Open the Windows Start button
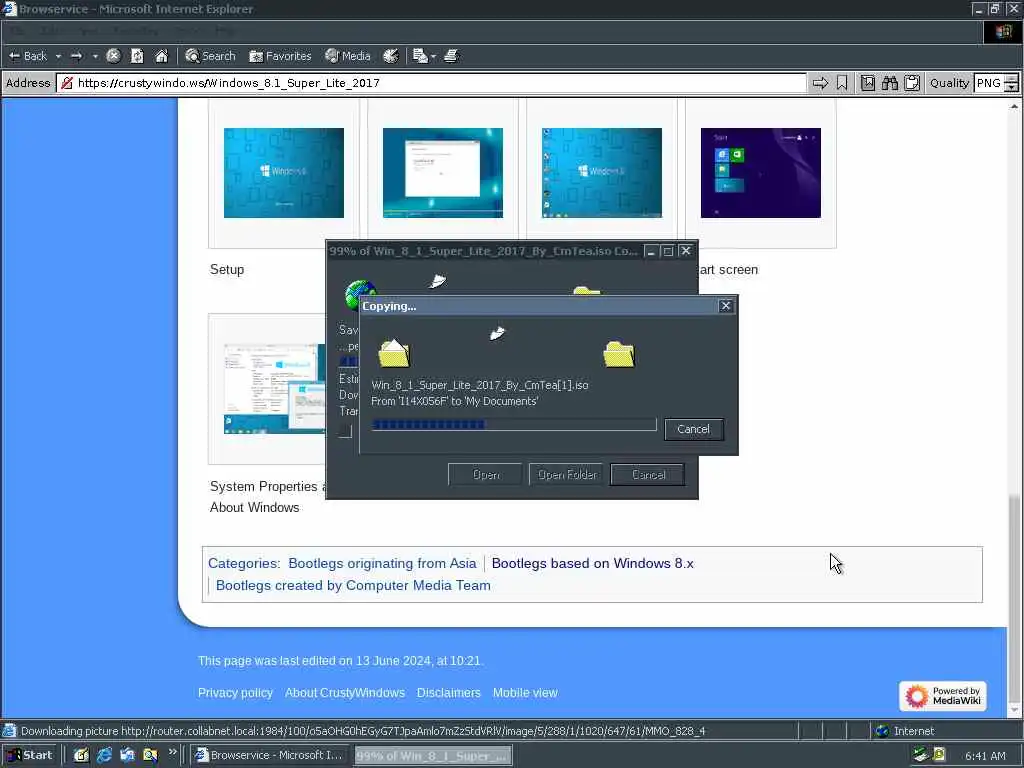The image size is (1024, 768). point(30,755)
